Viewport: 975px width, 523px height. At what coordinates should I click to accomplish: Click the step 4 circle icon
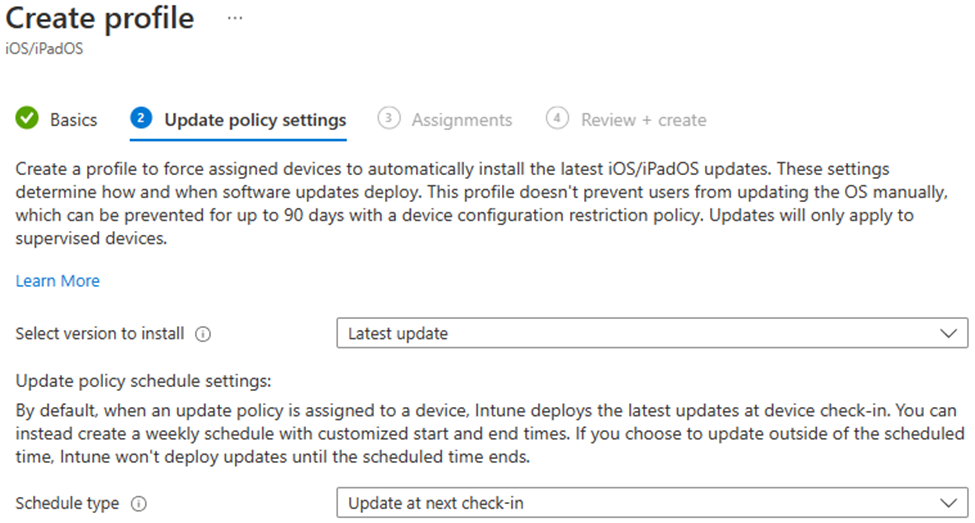click(x=557, y=118)
